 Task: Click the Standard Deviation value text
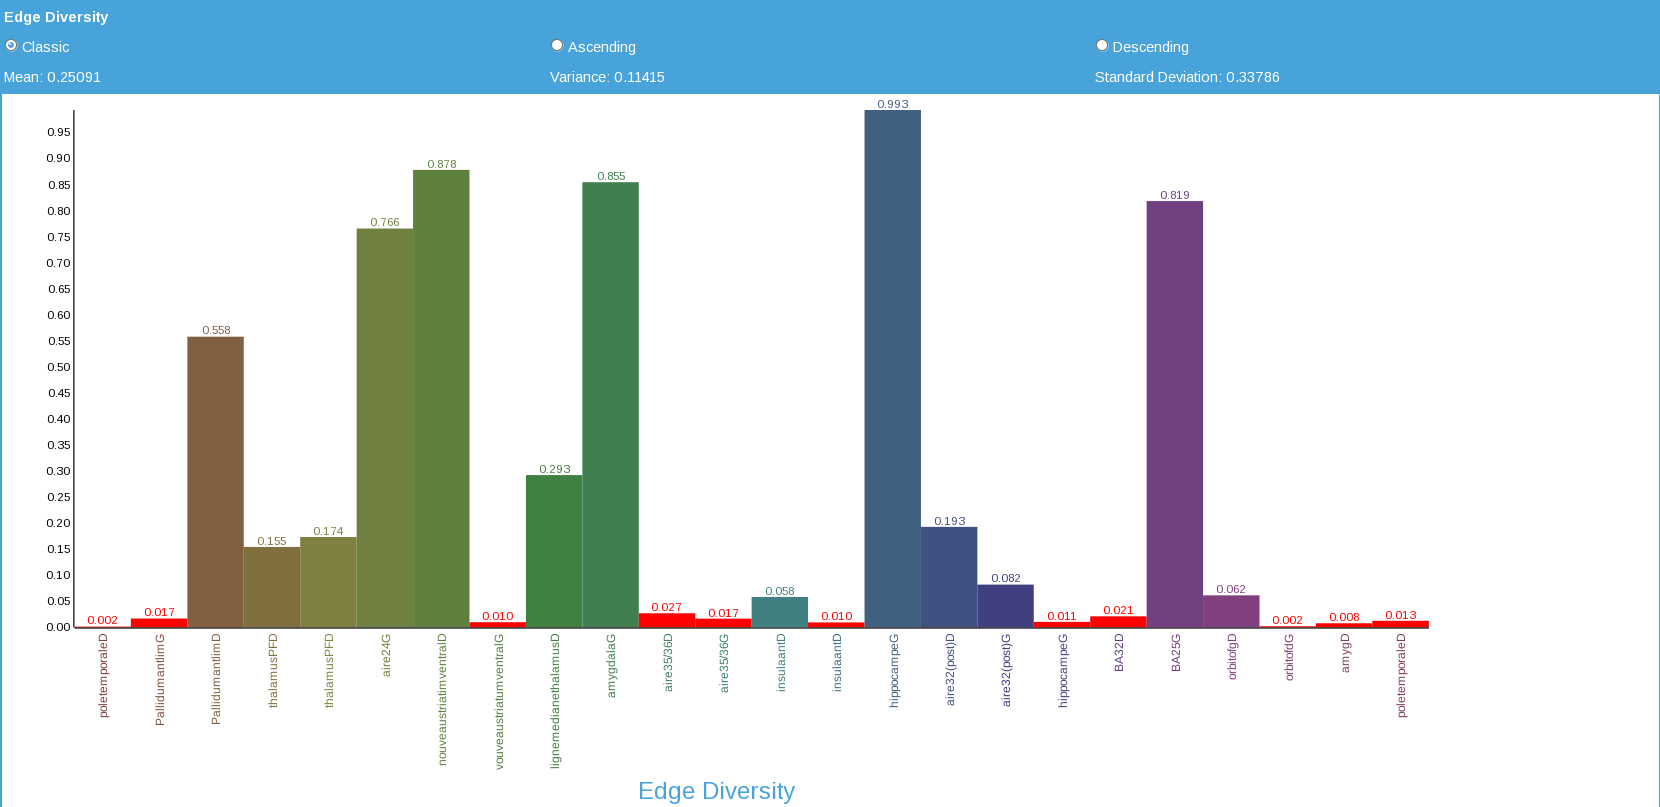(1187, 77)
